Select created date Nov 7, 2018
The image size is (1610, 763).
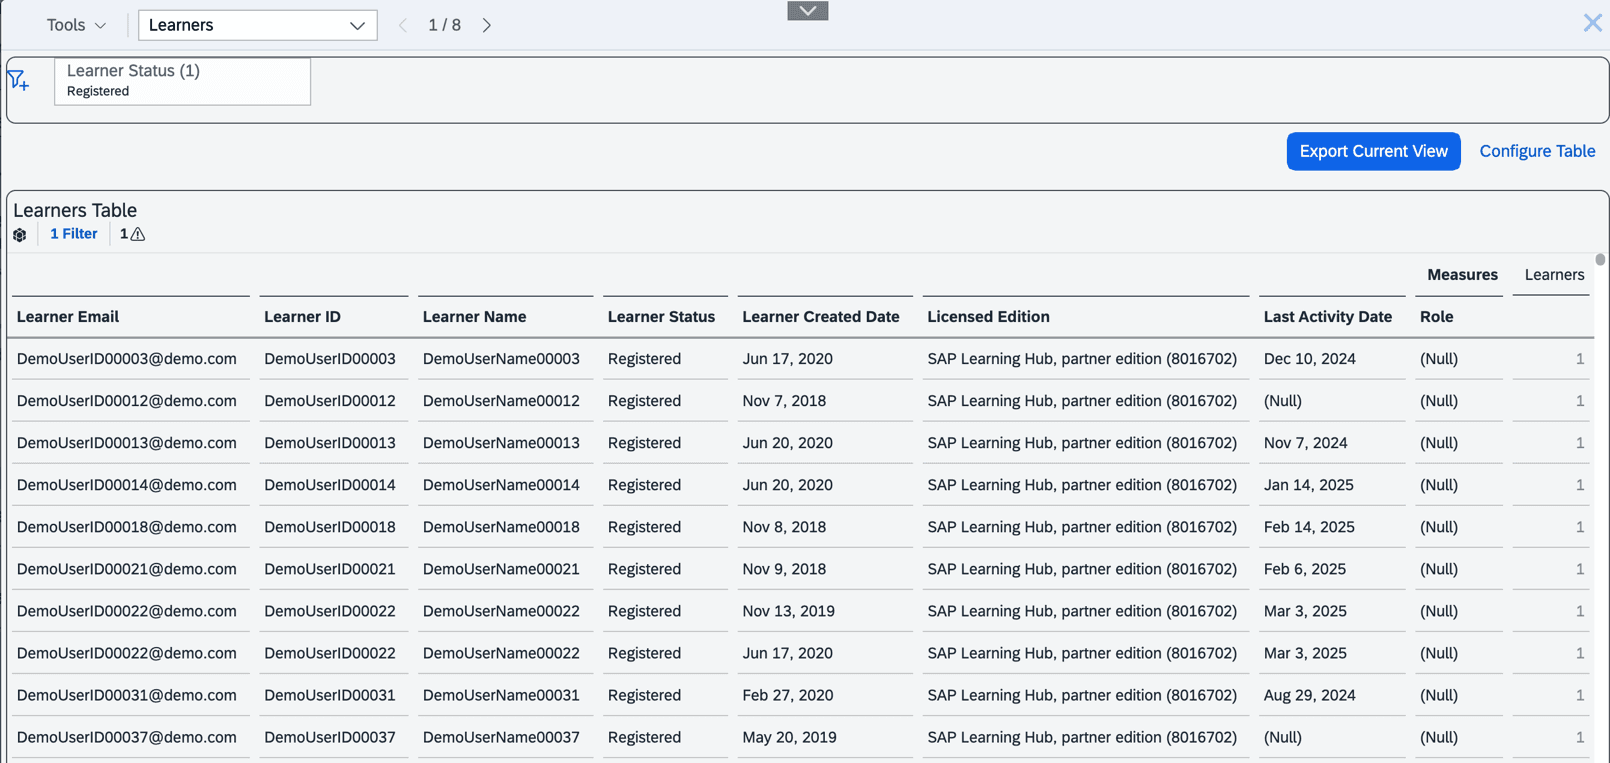coord(784,401)
